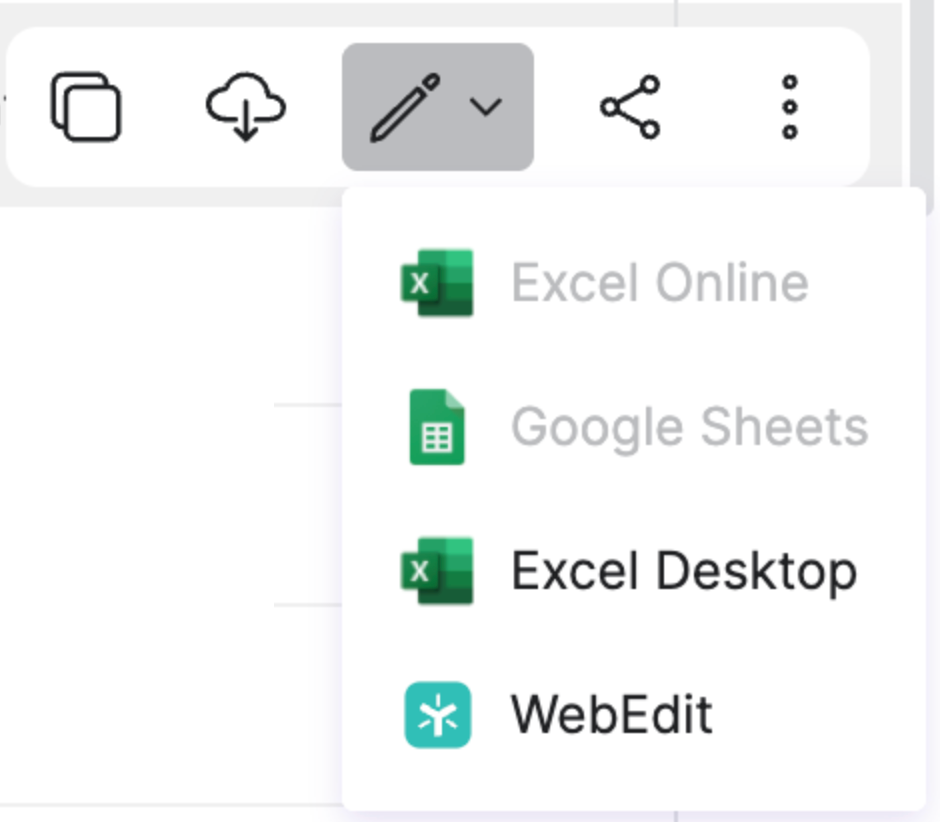Click the Google Sheets icon
This screenshot has width=940, height=822.
[x=437, y=427]
